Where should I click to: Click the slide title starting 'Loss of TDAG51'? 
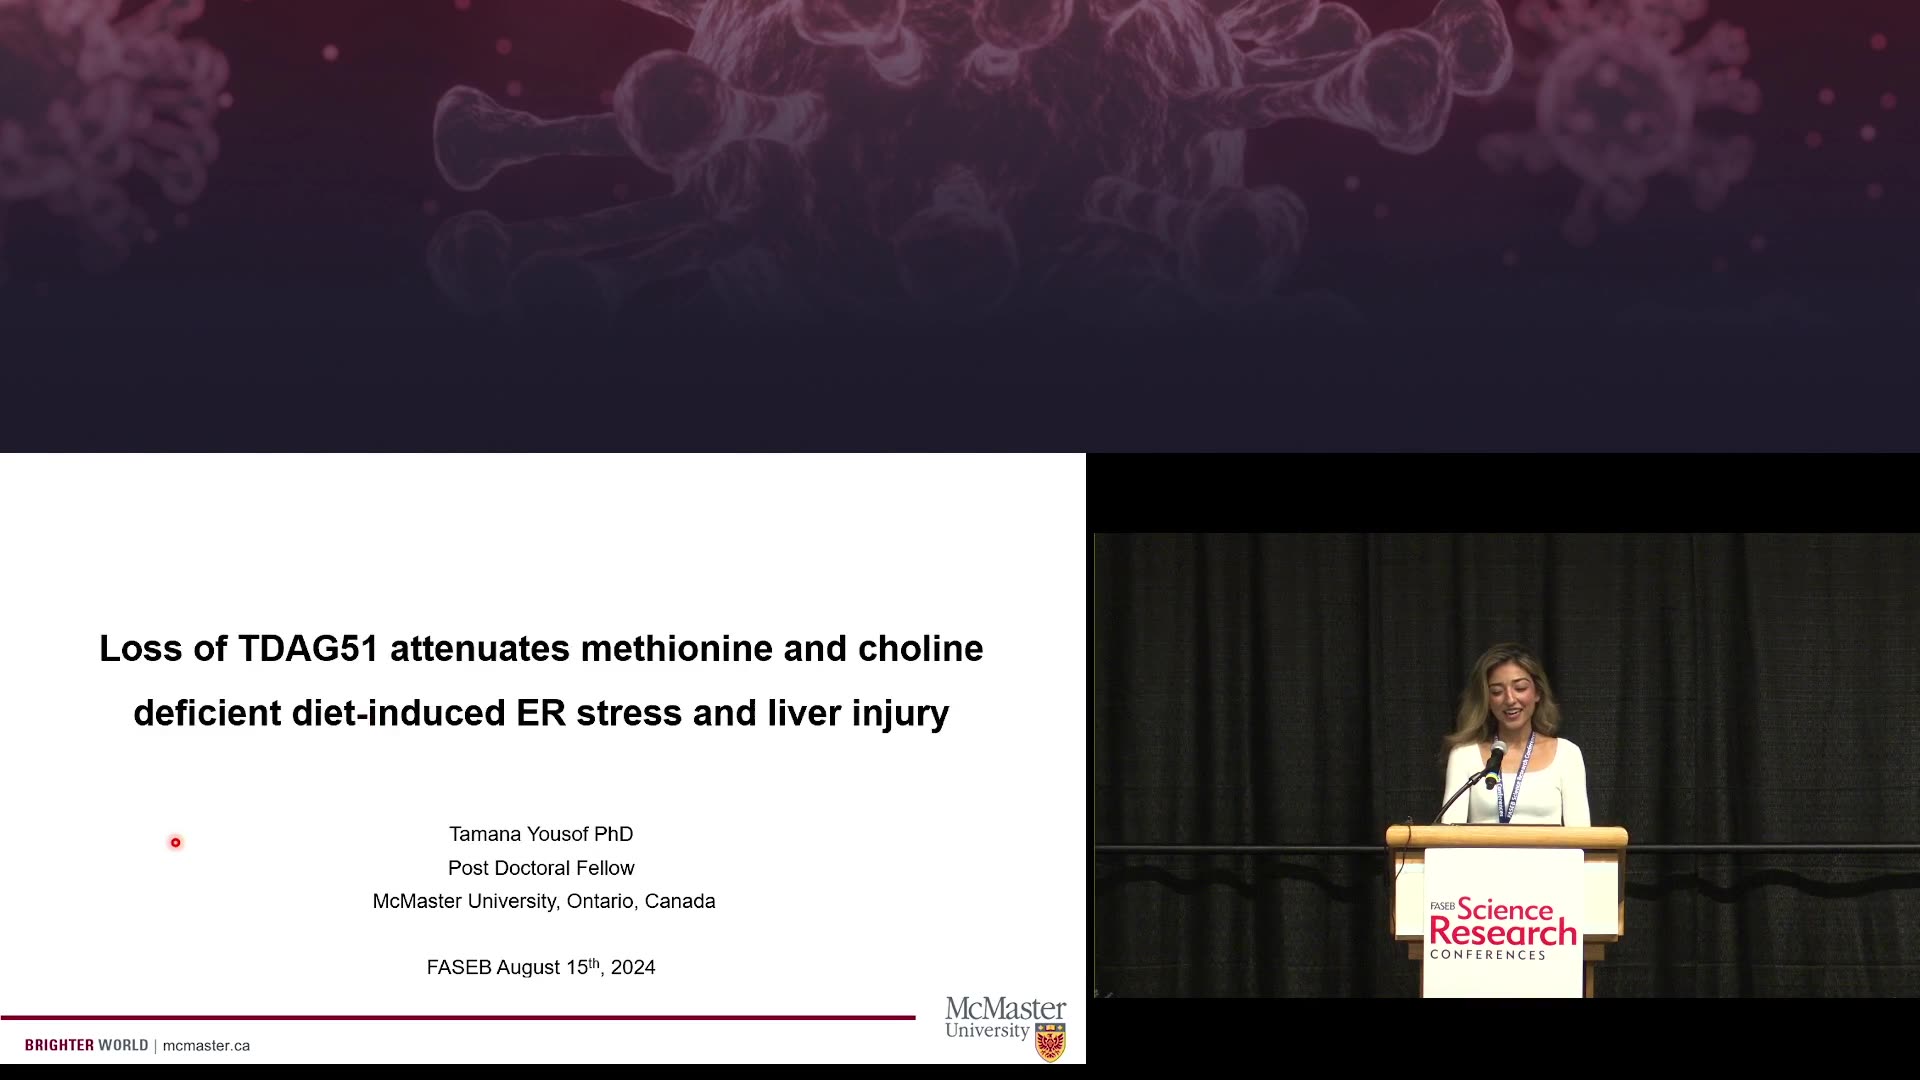tap(541, 680)
